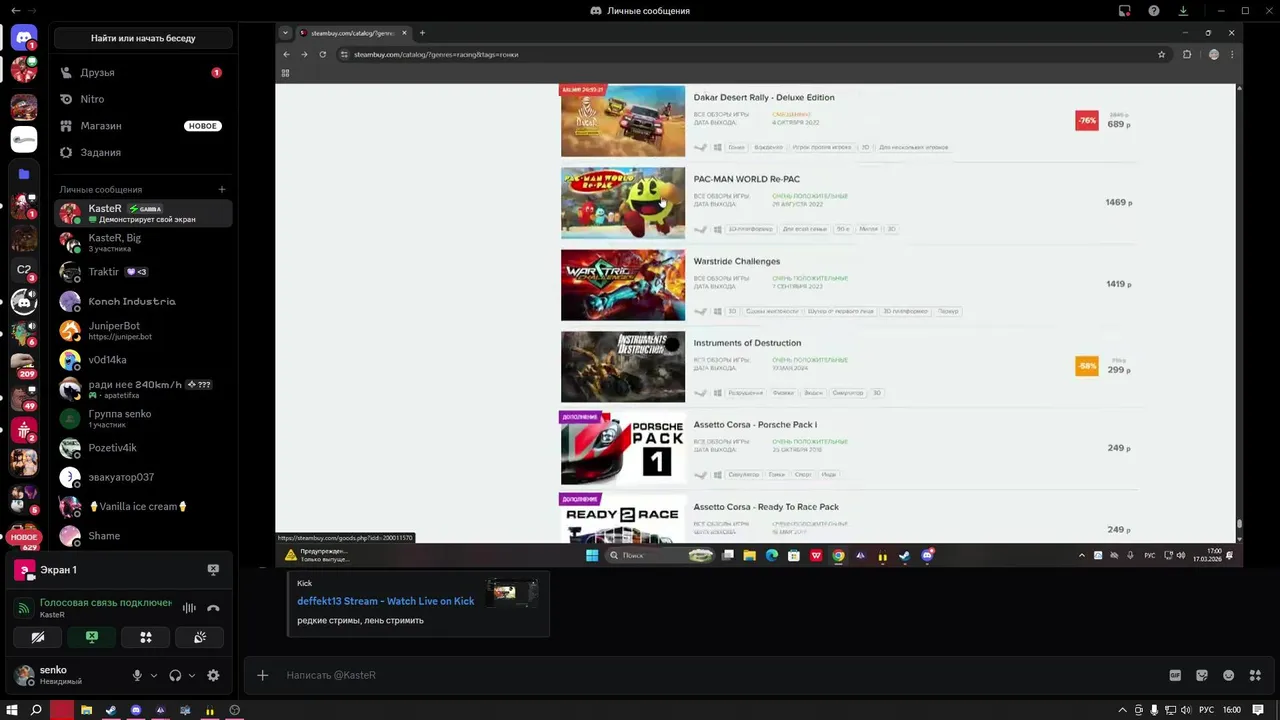1280x720 pixels.
Task: Open the GIF picker
Action: [1175, 675]
